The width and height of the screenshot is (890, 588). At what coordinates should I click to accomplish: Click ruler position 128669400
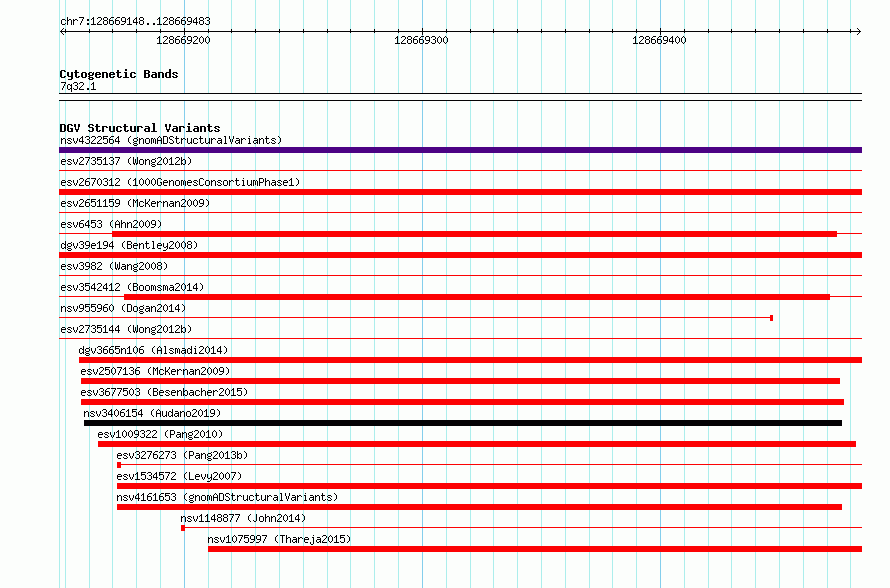pos(659,40)
